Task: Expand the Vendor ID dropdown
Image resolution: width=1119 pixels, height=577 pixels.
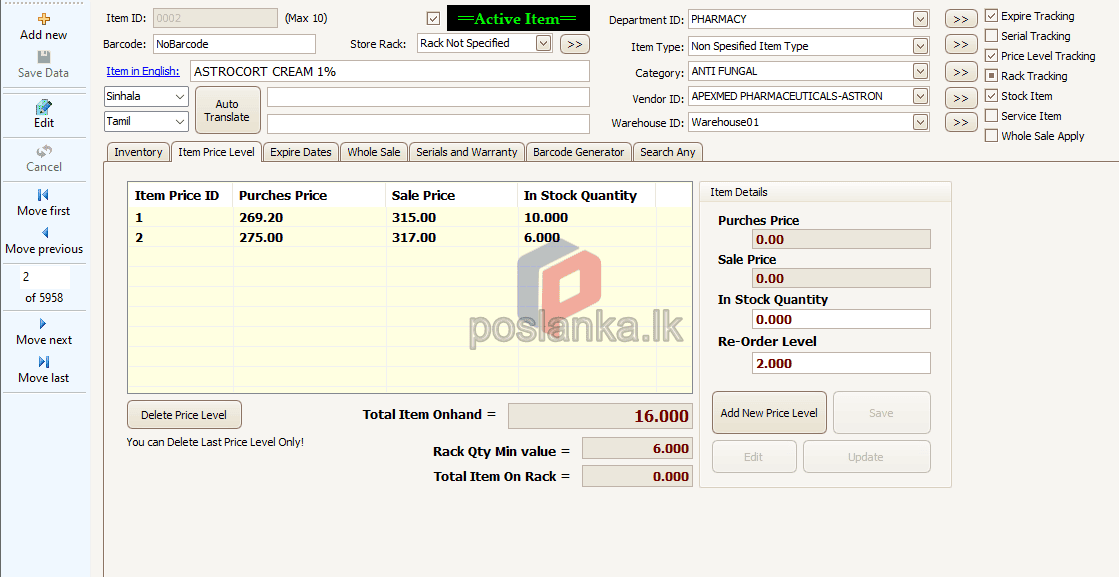Action: click(x=921, y=96)
